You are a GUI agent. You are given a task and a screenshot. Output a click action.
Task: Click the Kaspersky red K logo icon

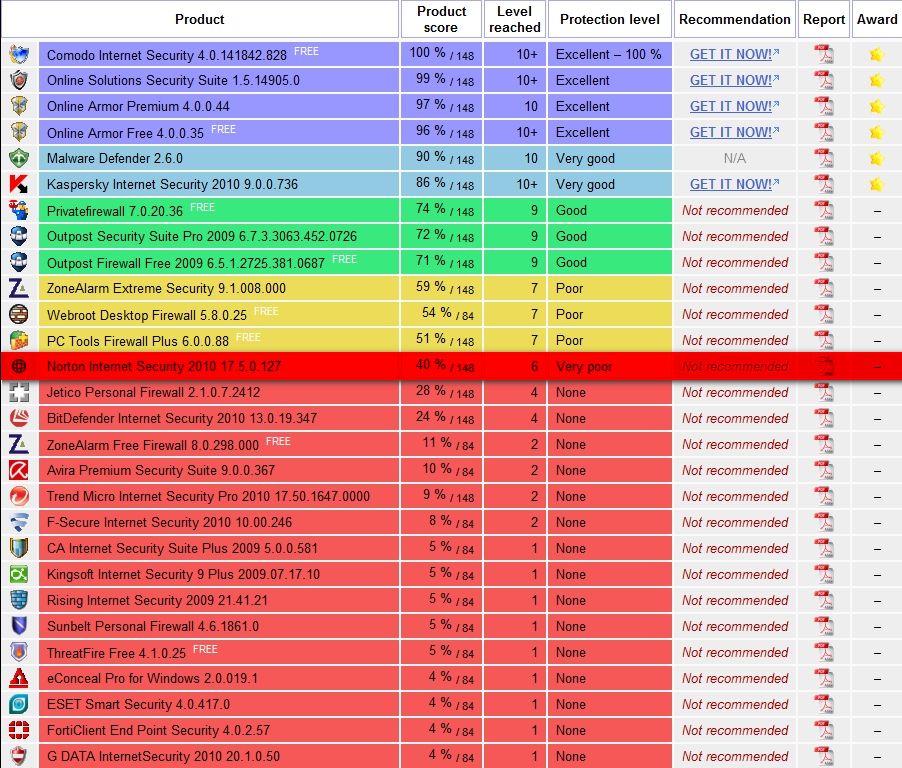[x=19, y=185]
